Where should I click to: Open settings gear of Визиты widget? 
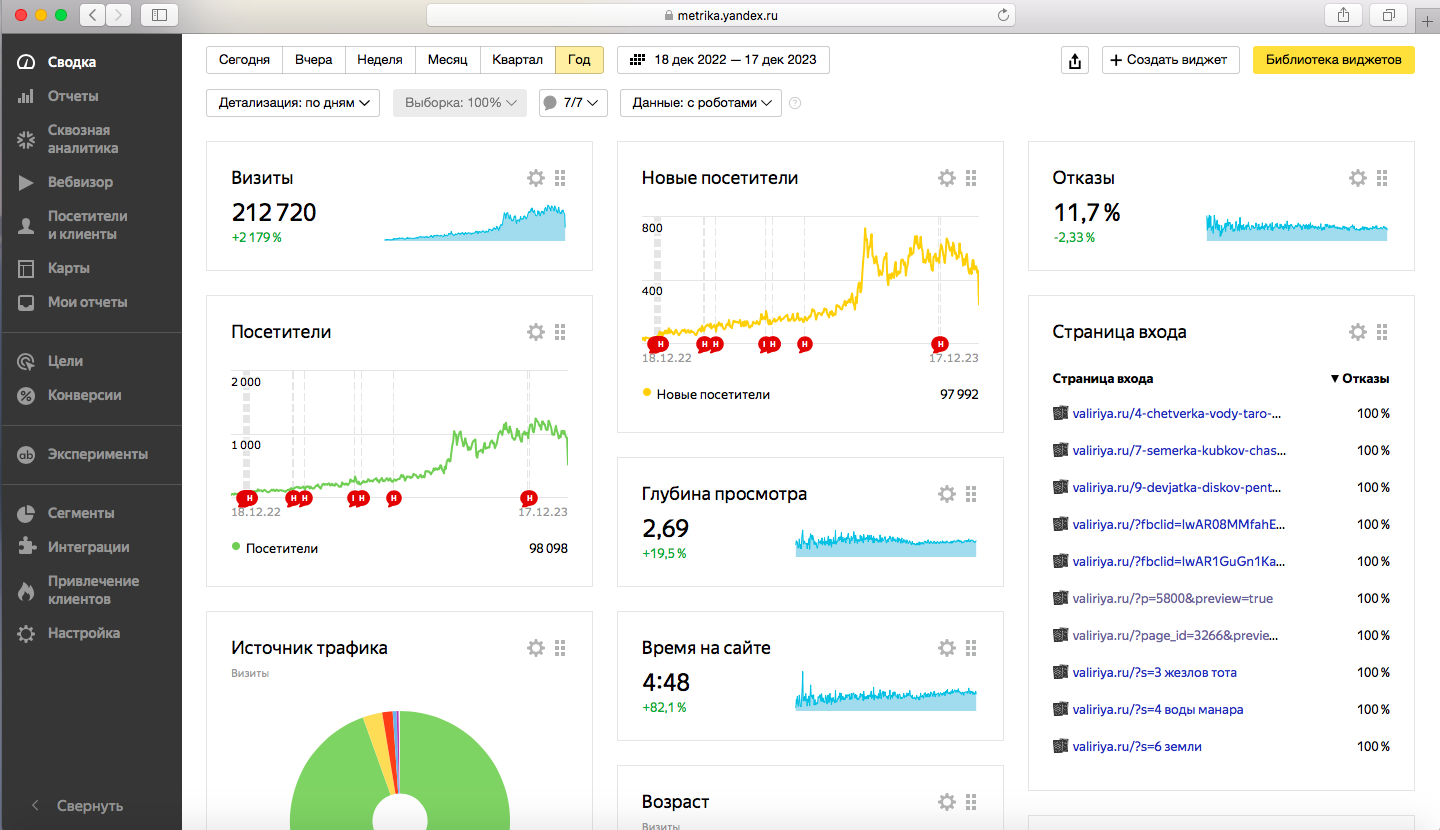pos(536,178)
